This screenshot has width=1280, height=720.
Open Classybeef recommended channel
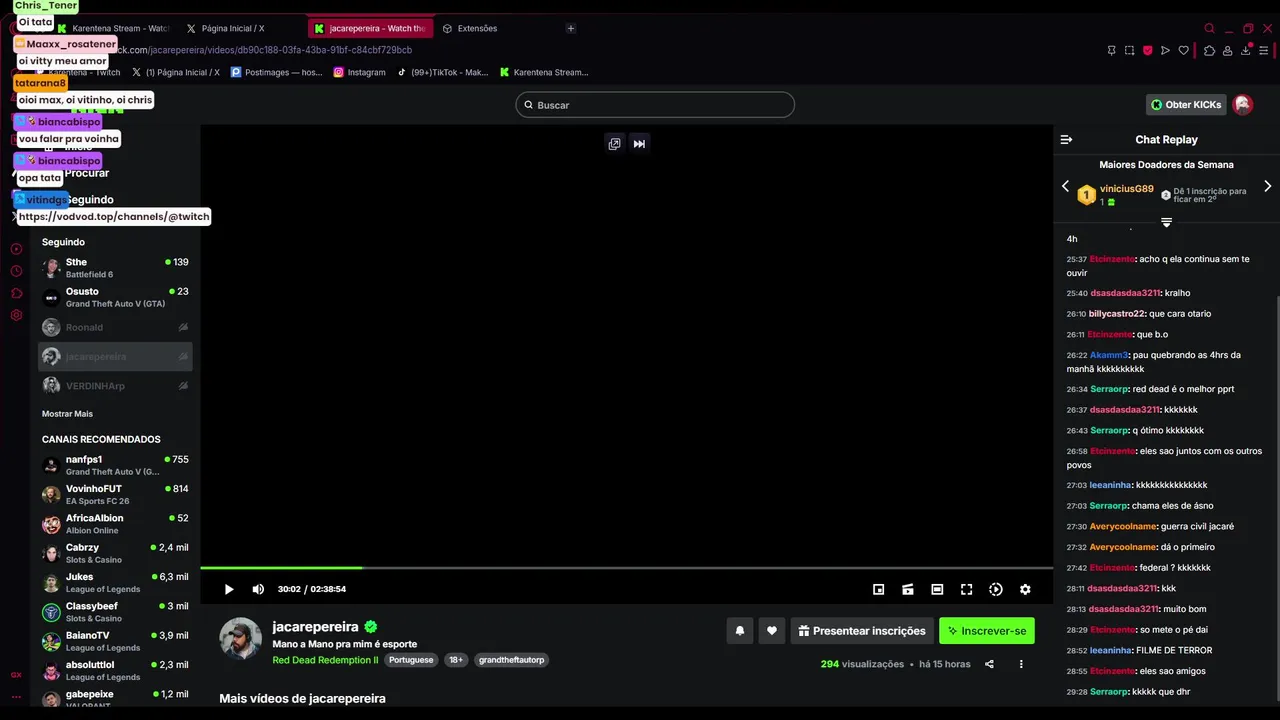click(116, 612)
